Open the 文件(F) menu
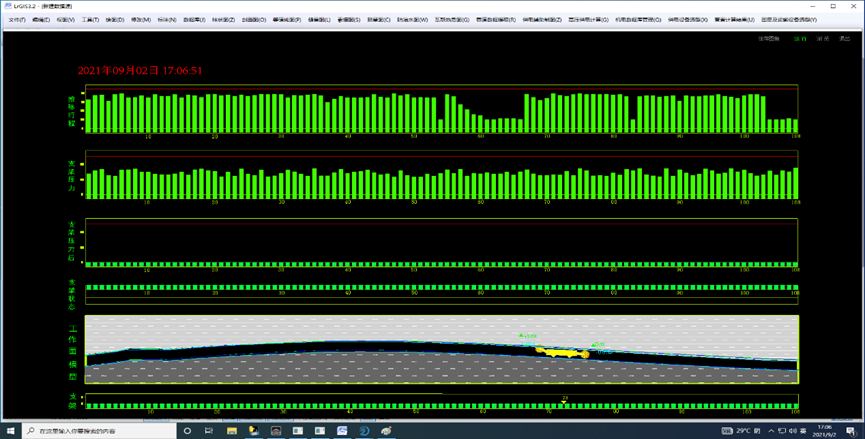The height and width of the screenshot is (439, 865). [16, 20]
